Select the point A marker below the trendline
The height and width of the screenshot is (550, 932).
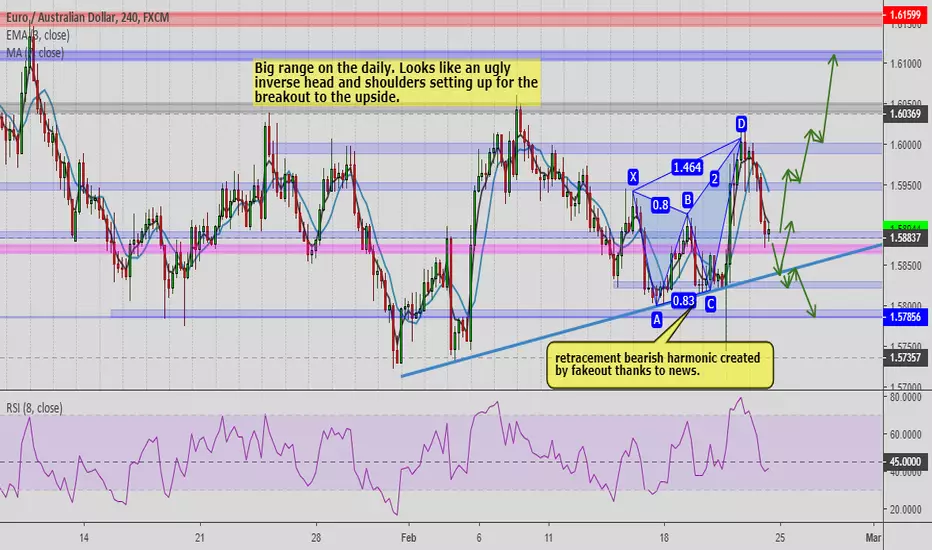pos(657,320)
